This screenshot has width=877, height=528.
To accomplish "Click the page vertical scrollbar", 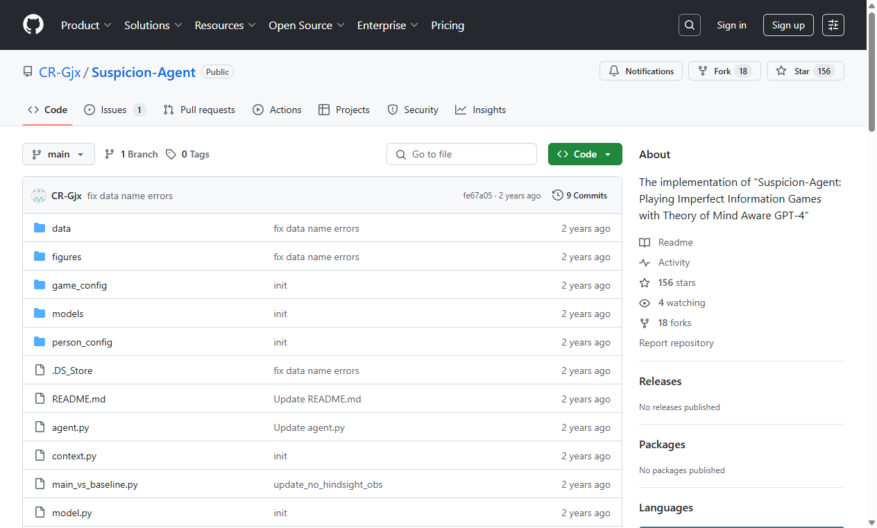I will [x=871, y=72].
